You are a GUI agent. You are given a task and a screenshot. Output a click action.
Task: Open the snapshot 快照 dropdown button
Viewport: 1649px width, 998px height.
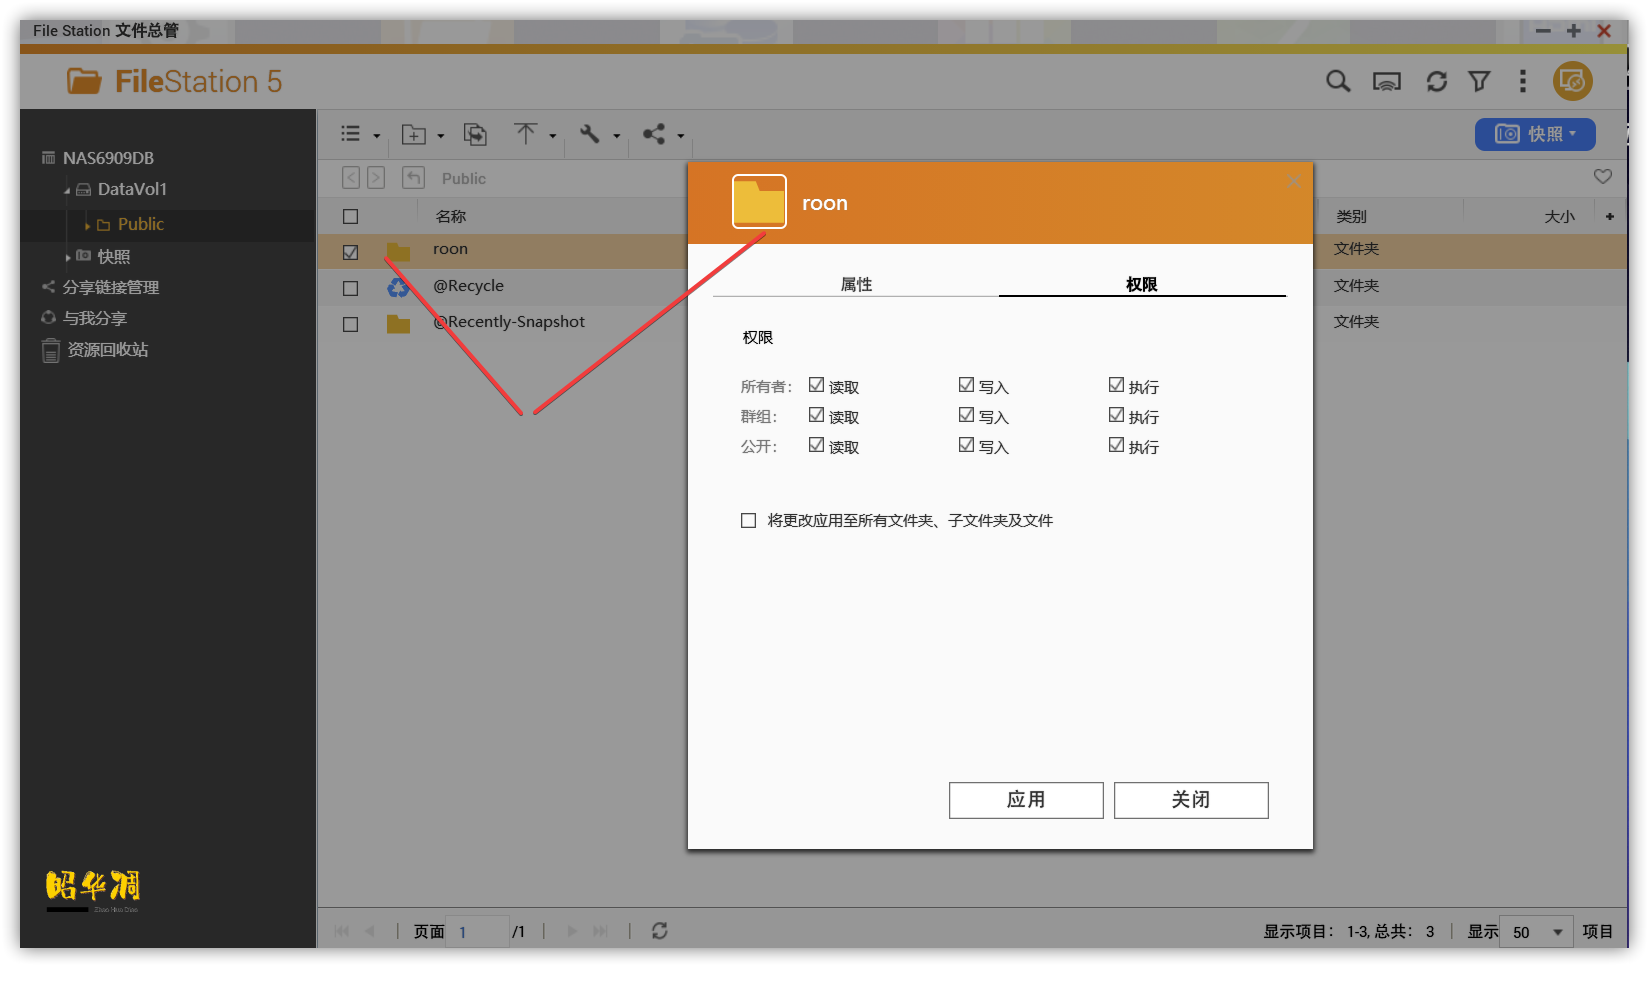(1534, 134)
